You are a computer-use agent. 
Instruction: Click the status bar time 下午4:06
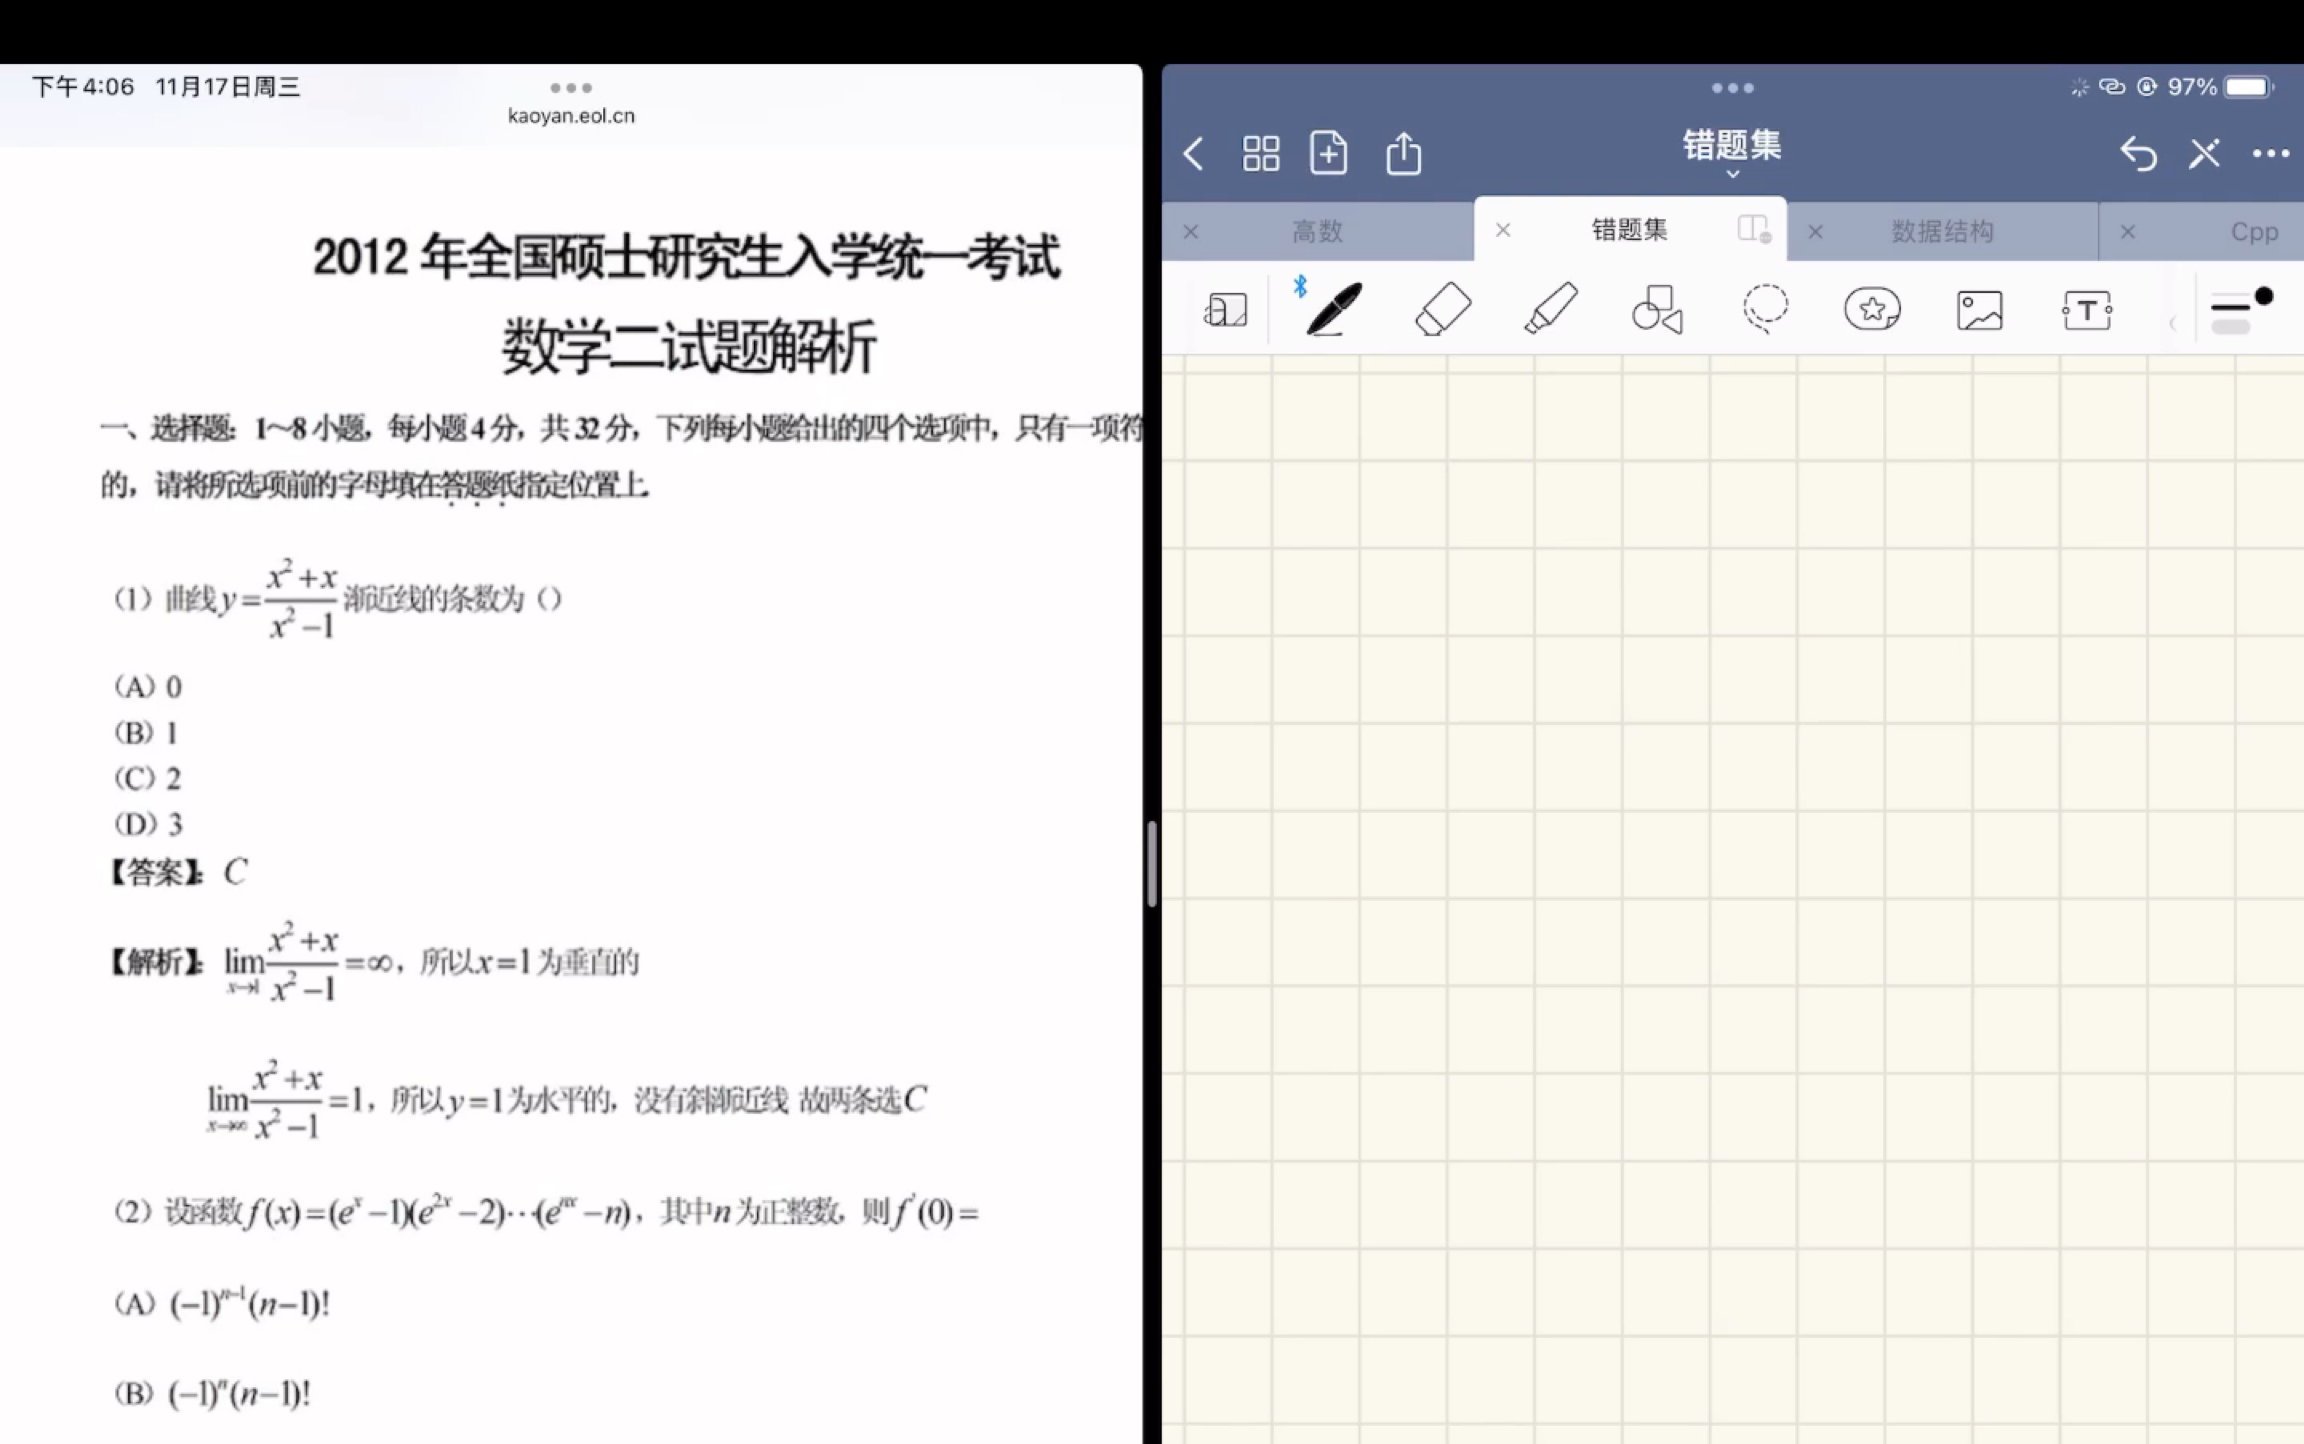coord(83,87)
